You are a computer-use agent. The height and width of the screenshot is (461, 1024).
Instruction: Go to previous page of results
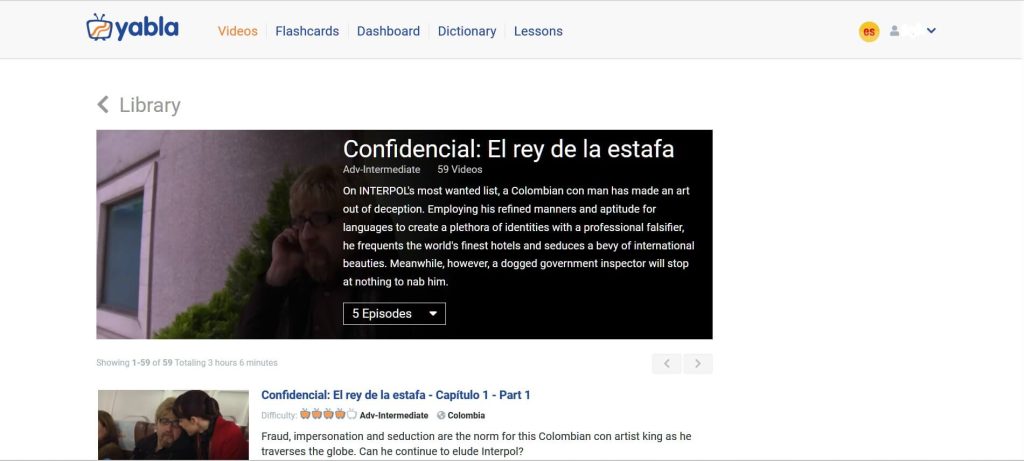click(667, 364)
